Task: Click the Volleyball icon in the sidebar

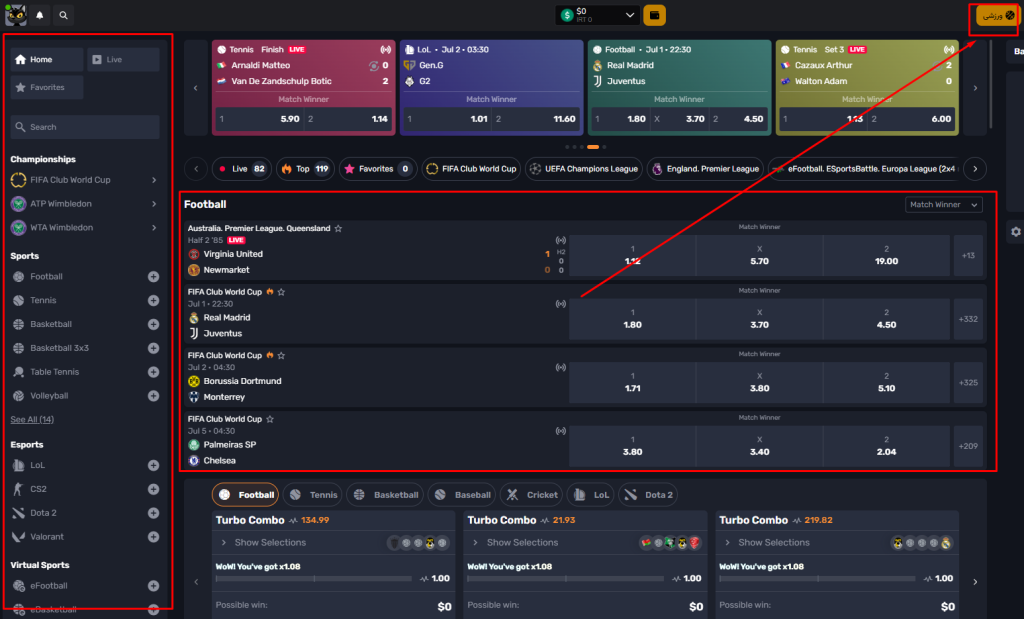Action: coord(18,396)
